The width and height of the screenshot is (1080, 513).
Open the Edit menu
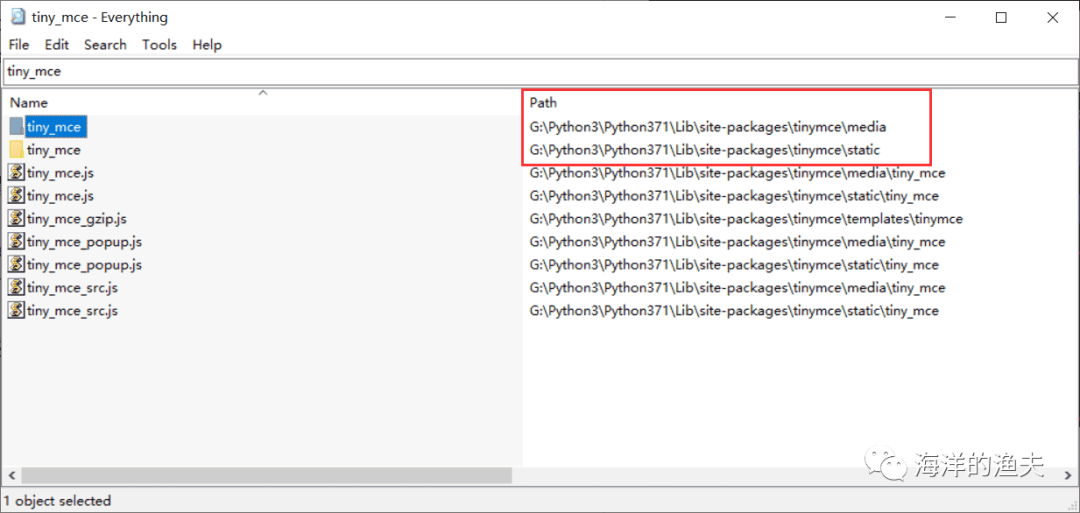coord(56,45)
